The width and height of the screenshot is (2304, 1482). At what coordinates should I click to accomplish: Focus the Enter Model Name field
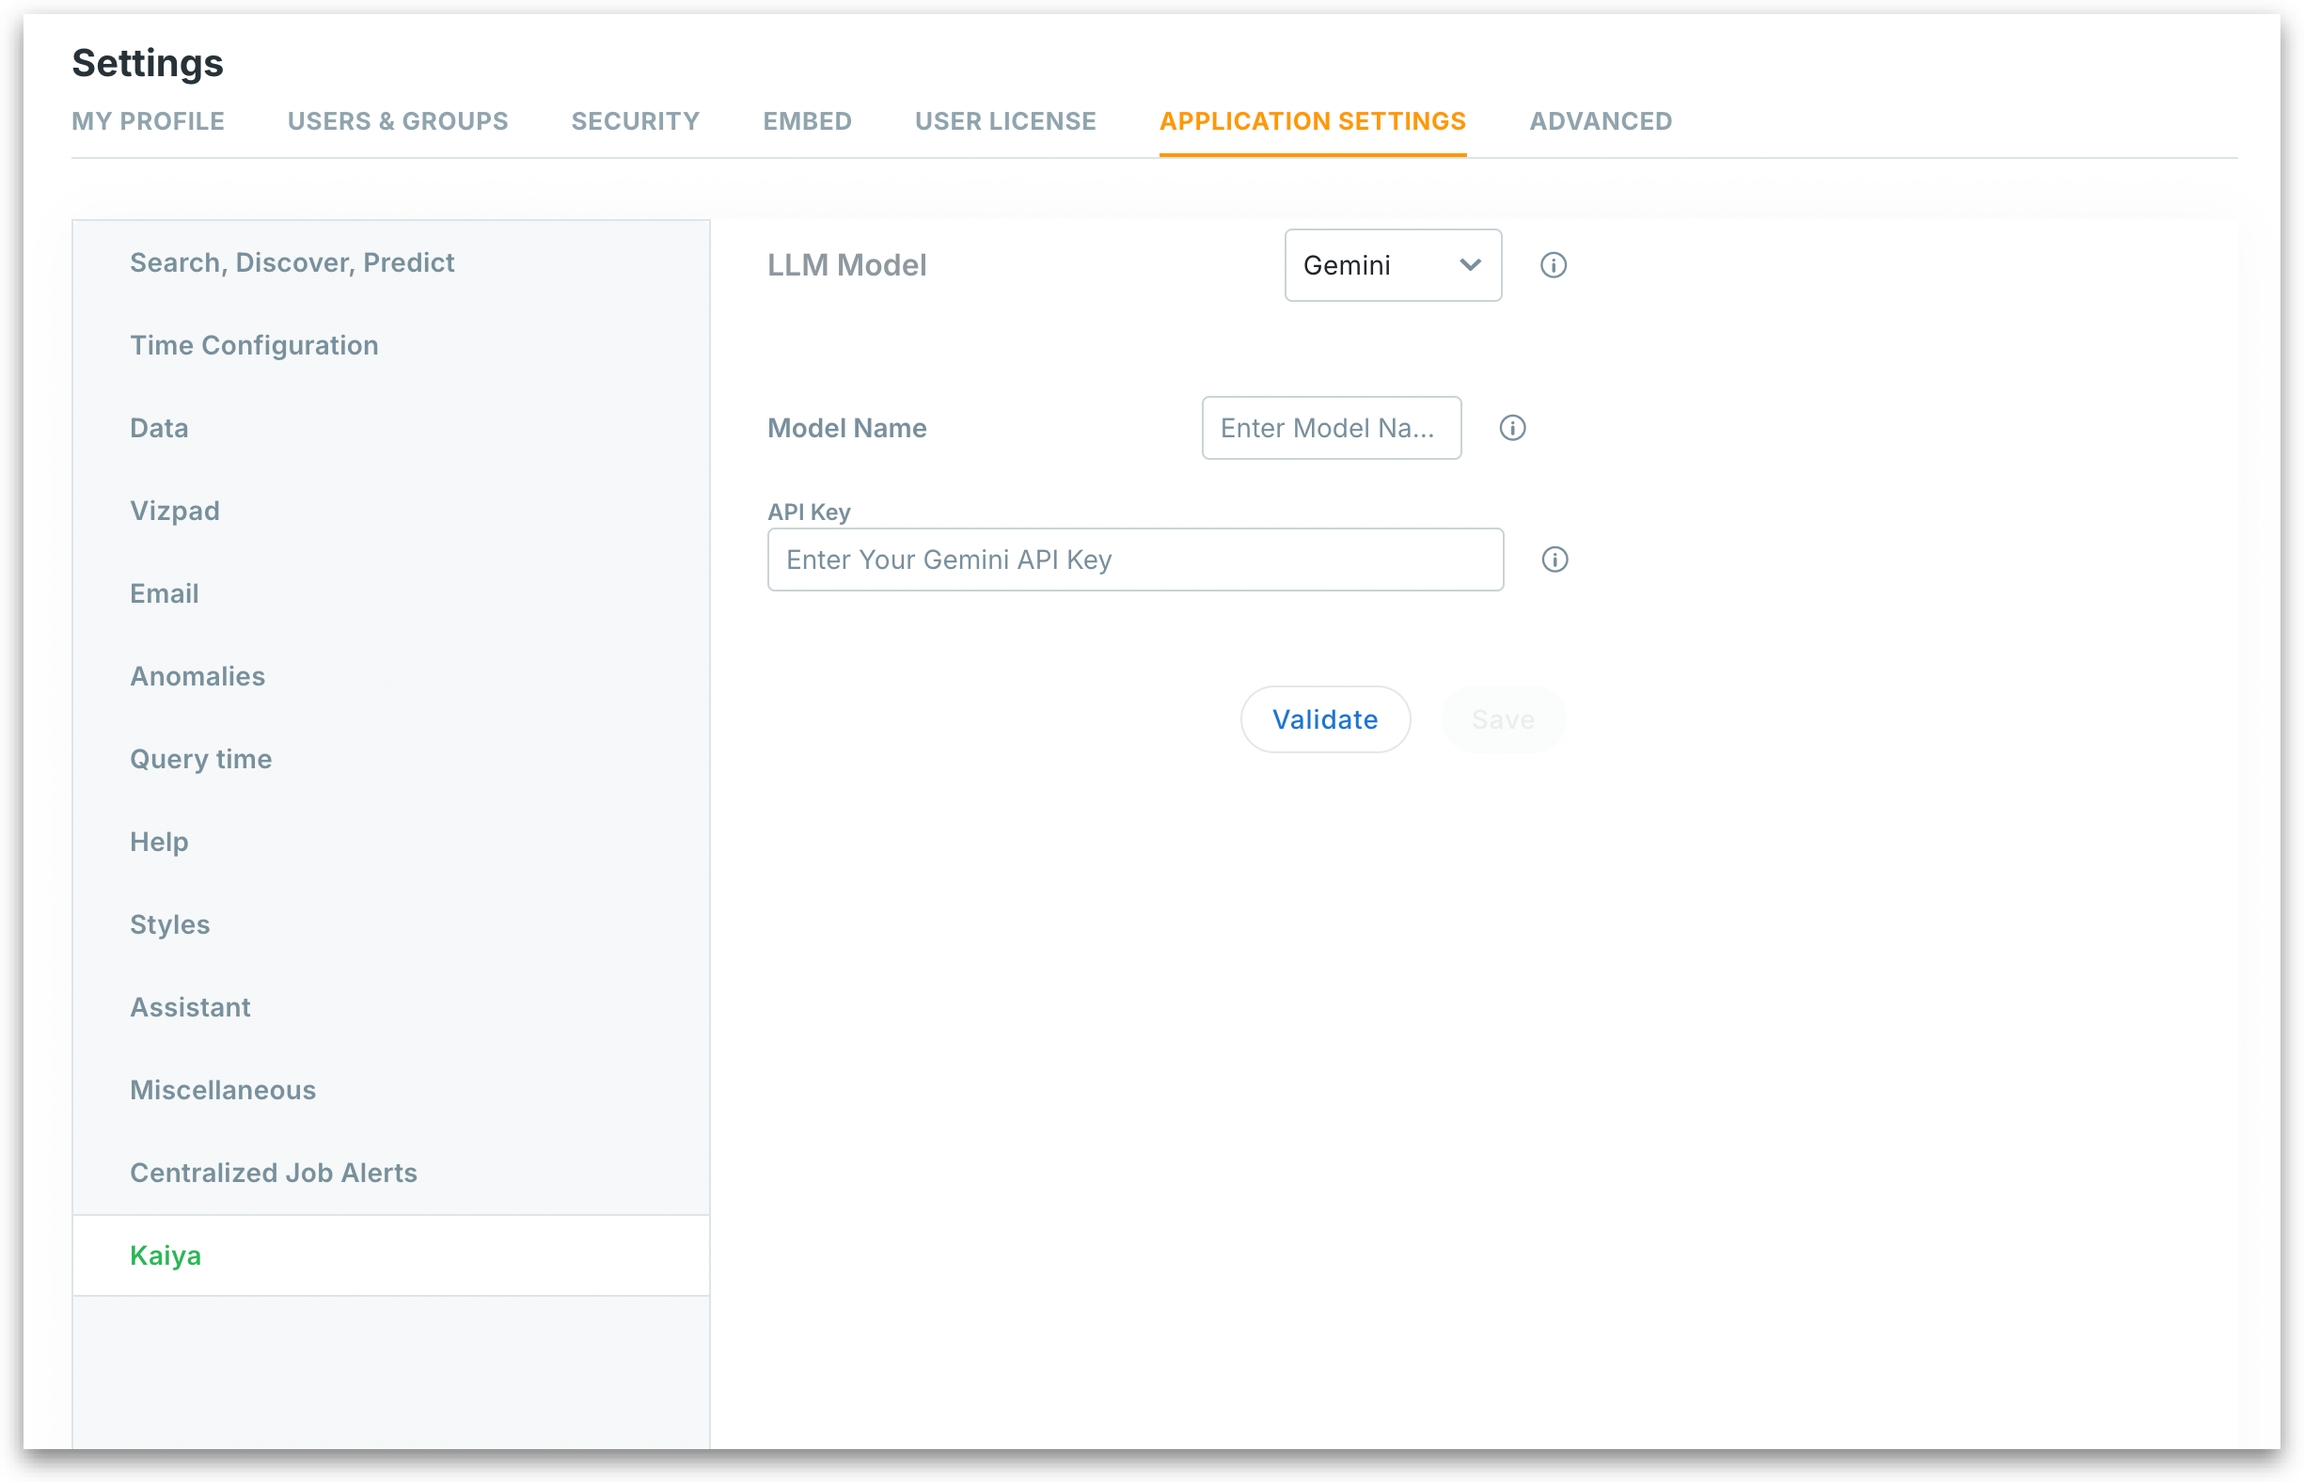(x=1330, y=428)
